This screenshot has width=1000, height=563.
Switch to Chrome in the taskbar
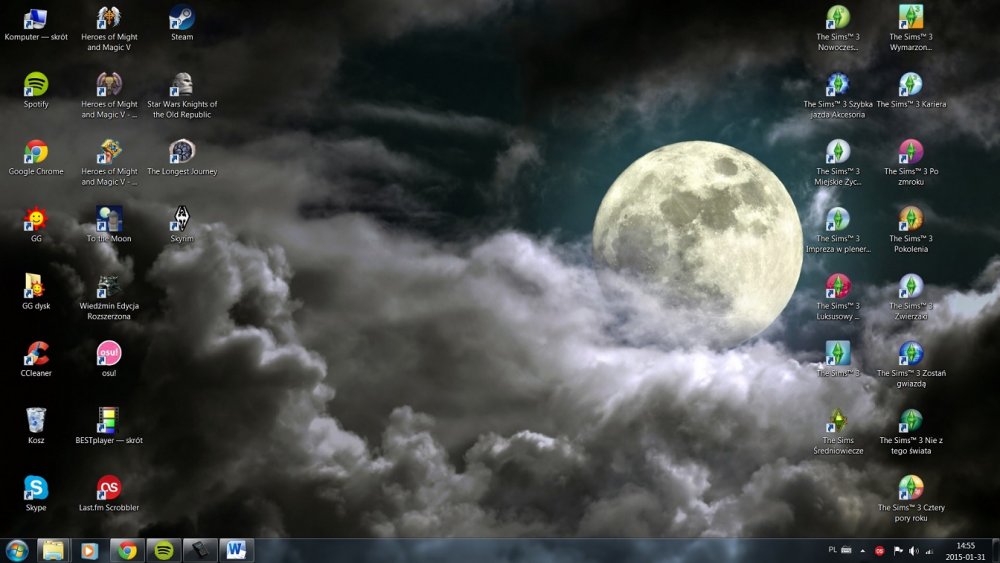(x=127, y=550)
